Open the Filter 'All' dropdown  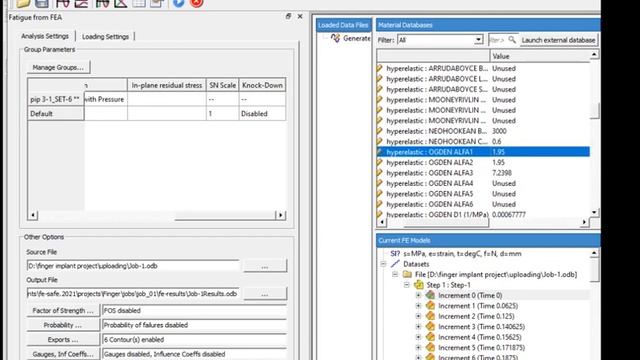(478, 40)
